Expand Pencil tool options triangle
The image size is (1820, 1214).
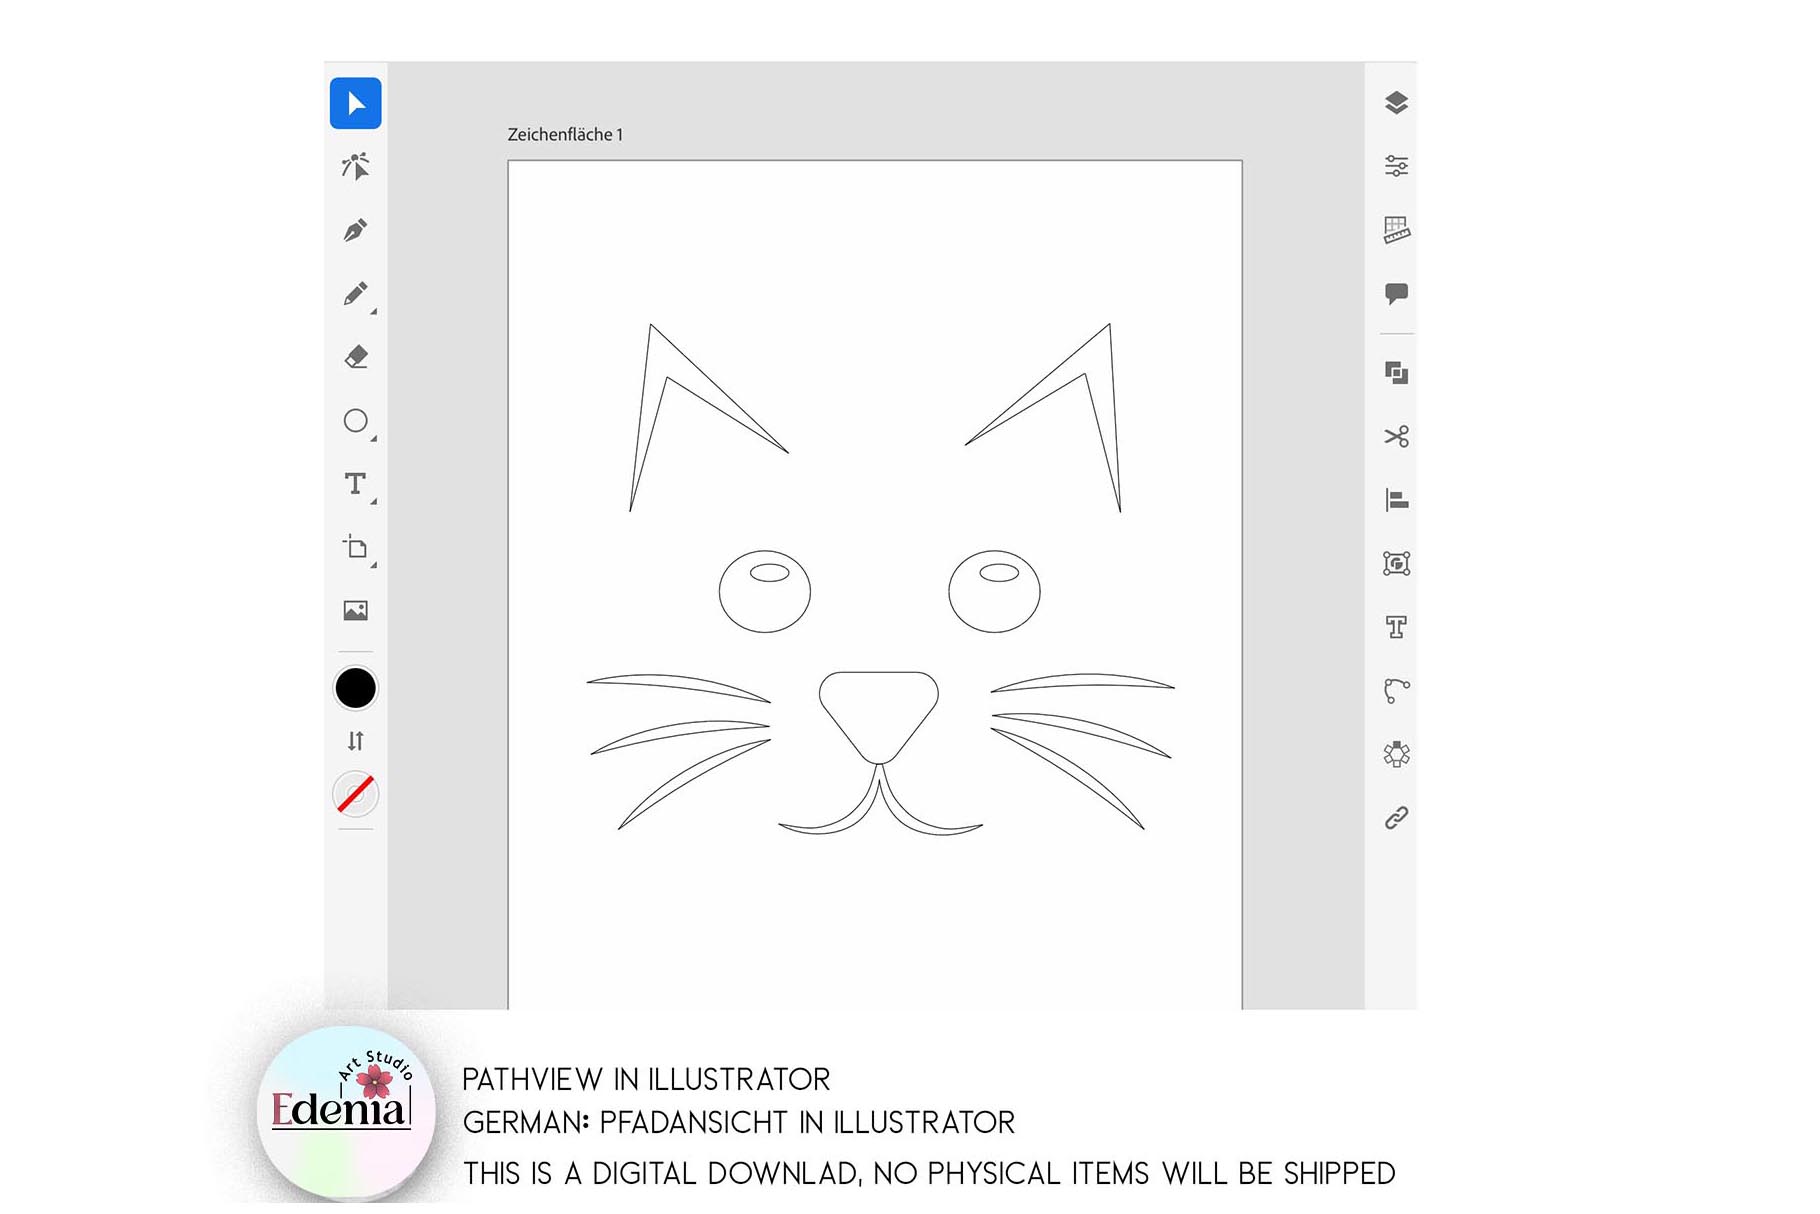click(x=374, y=312)
